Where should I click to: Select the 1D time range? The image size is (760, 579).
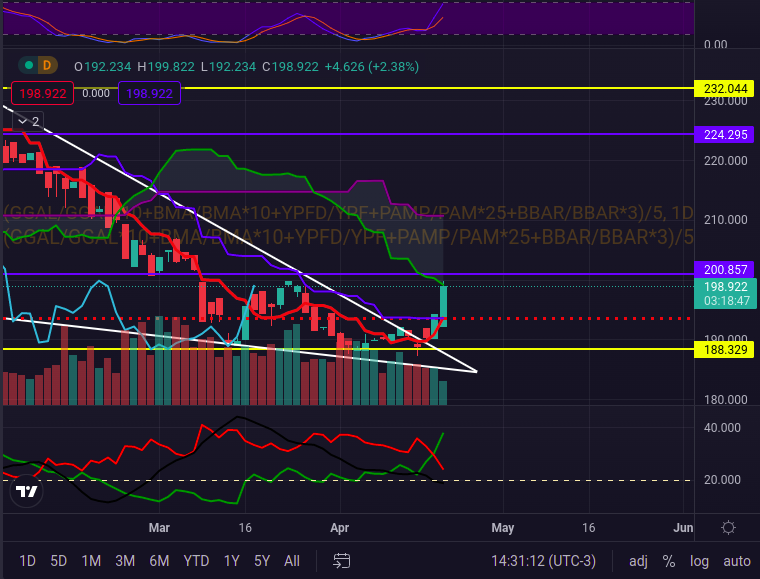pos(27,561)
